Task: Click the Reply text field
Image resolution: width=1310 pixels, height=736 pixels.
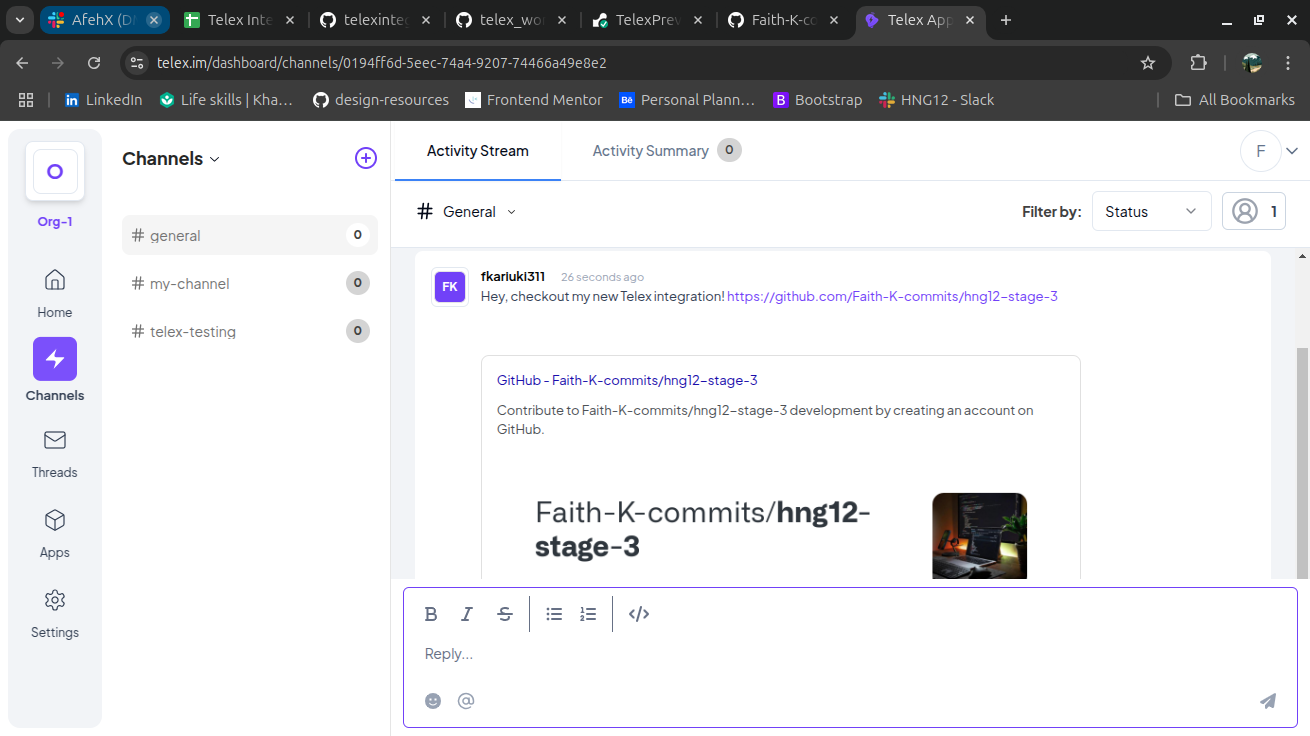Action: point(850,654)
